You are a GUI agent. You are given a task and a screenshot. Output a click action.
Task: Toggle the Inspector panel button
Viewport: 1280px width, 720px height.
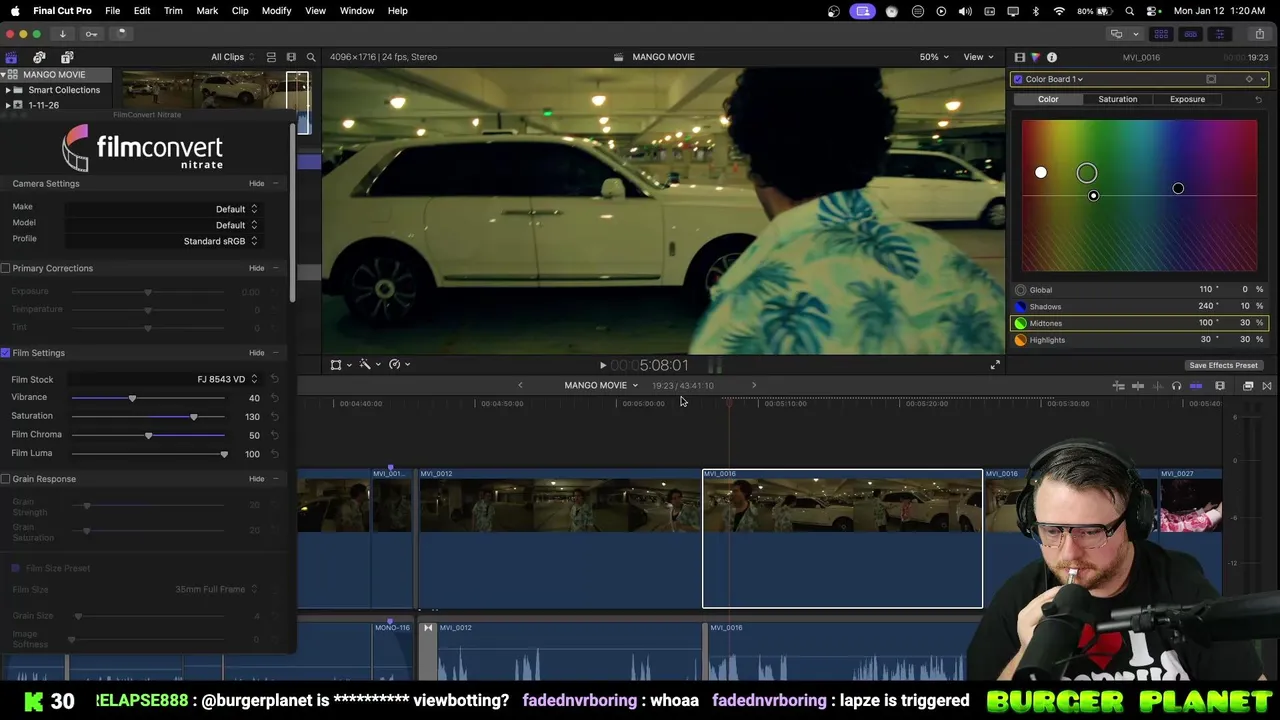1219,33
